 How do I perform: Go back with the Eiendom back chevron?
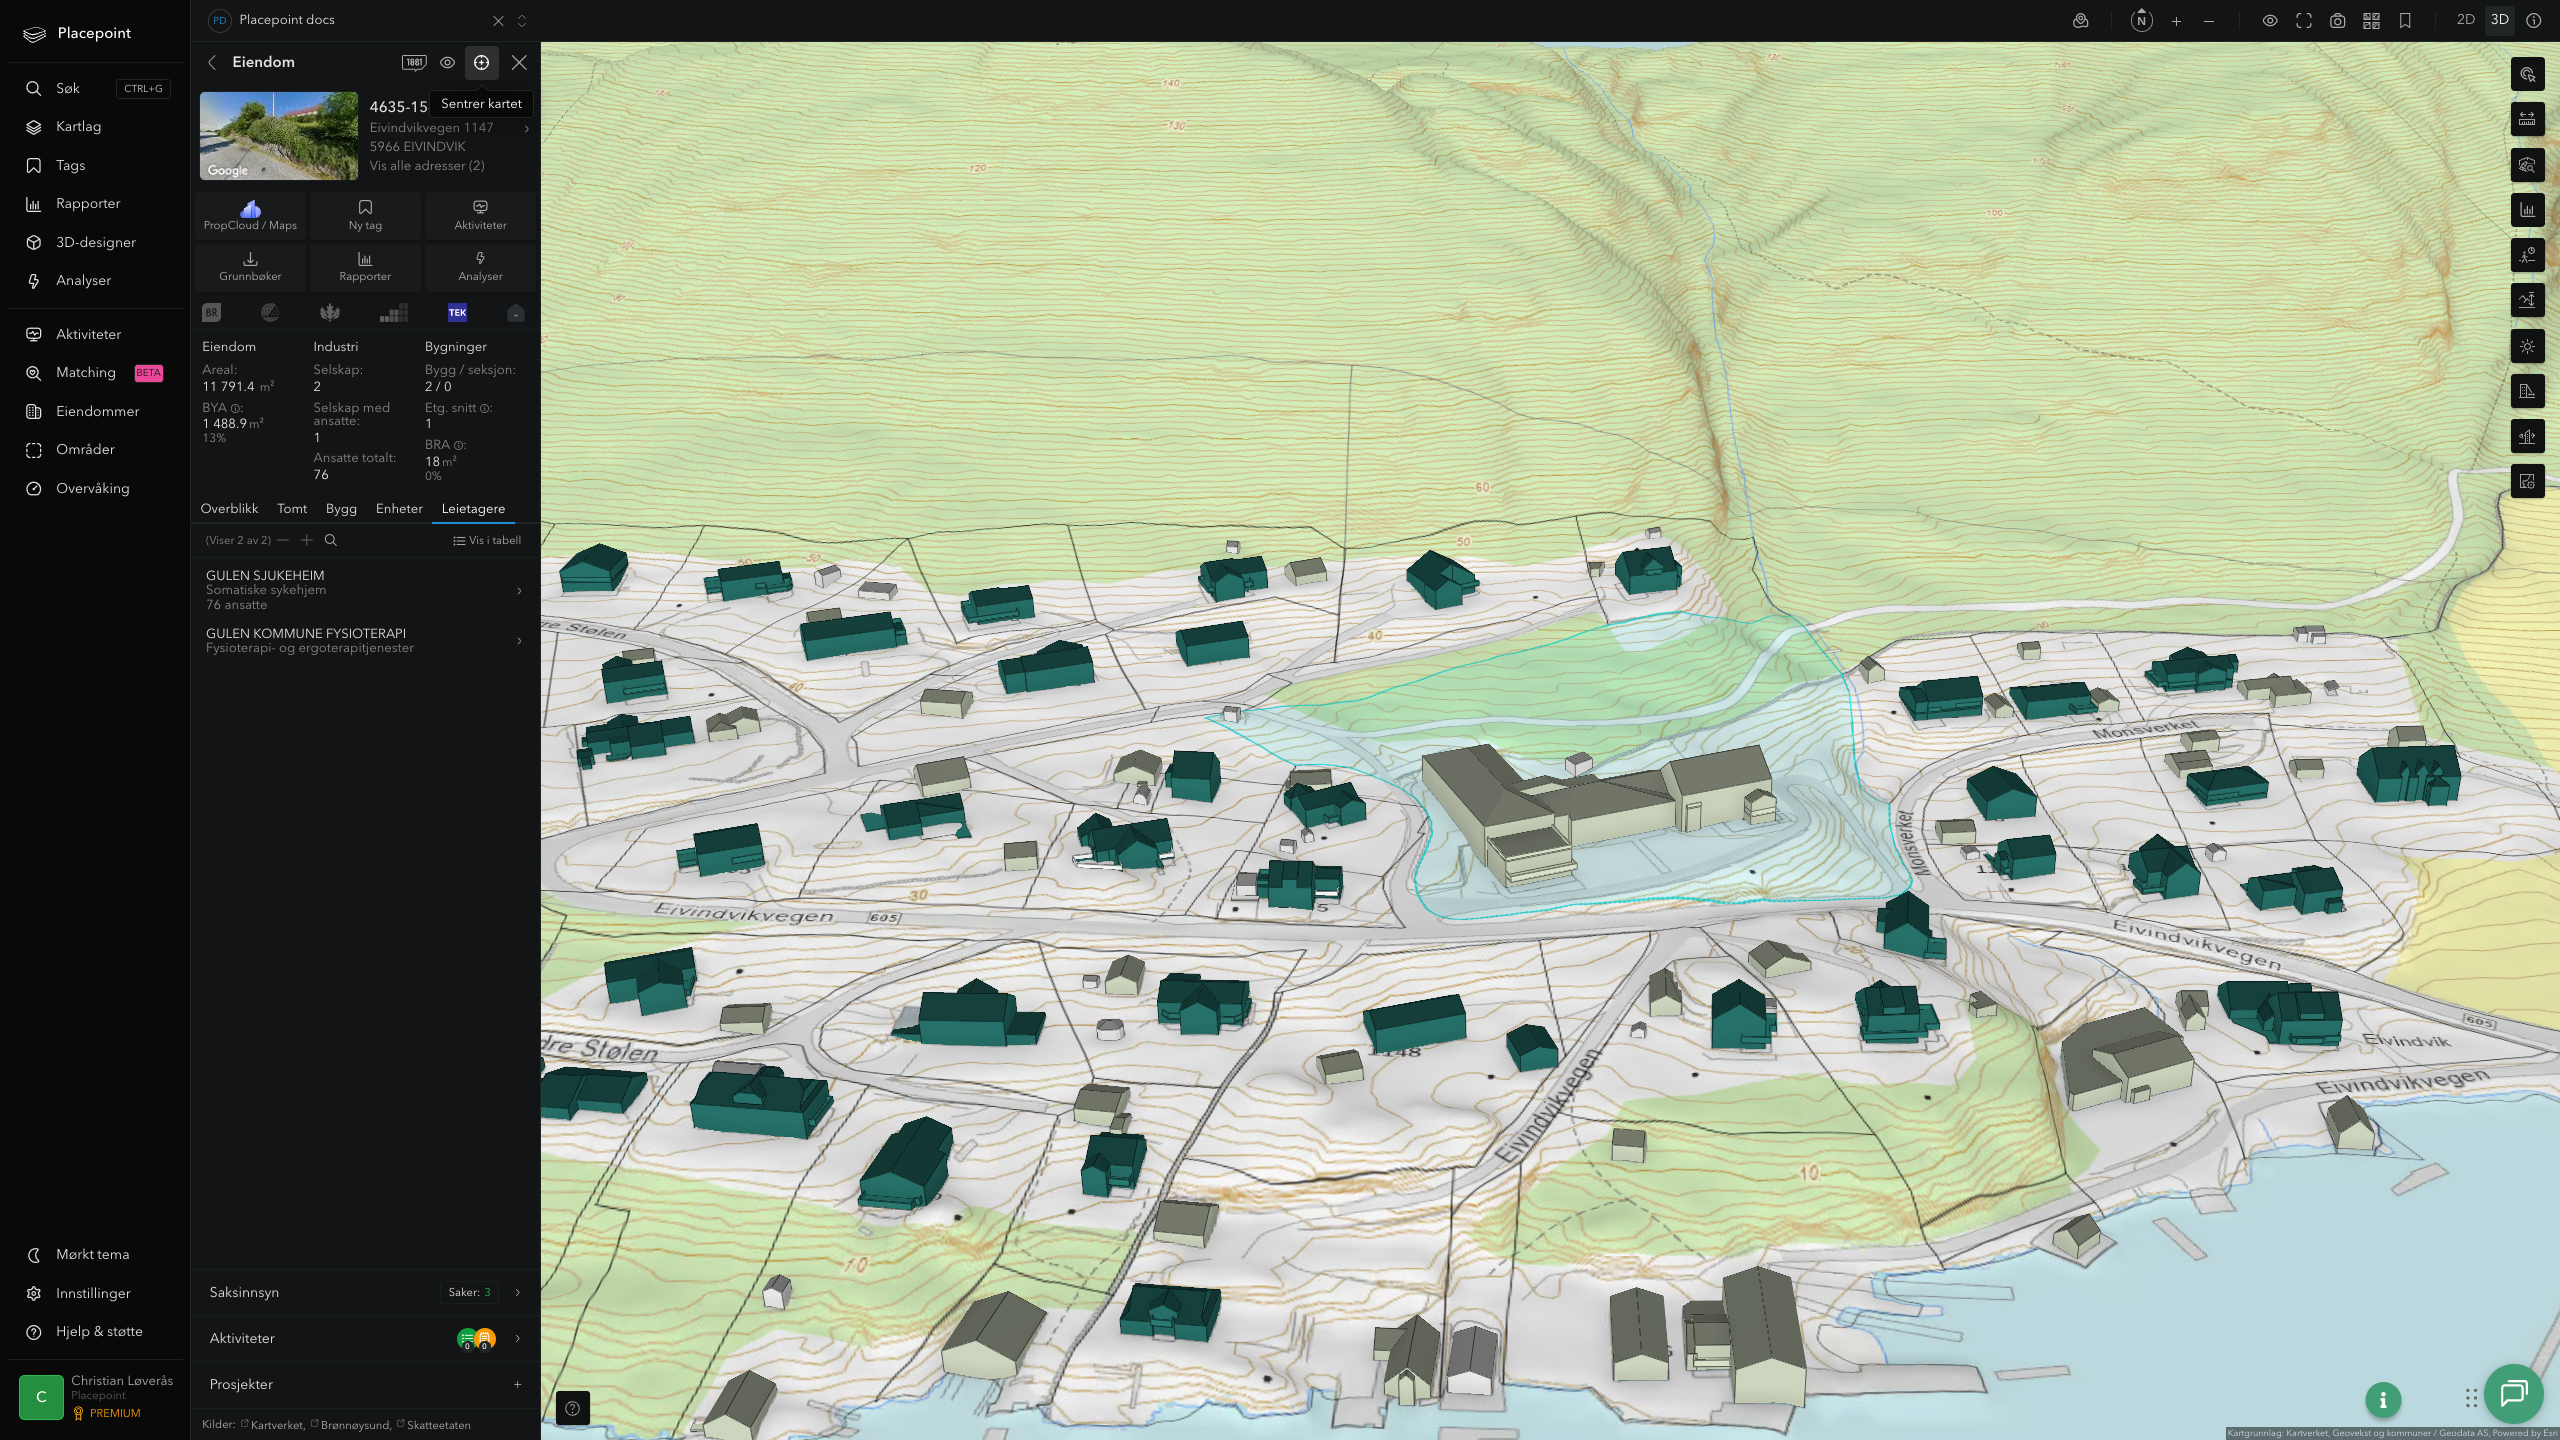coord(212,62)
